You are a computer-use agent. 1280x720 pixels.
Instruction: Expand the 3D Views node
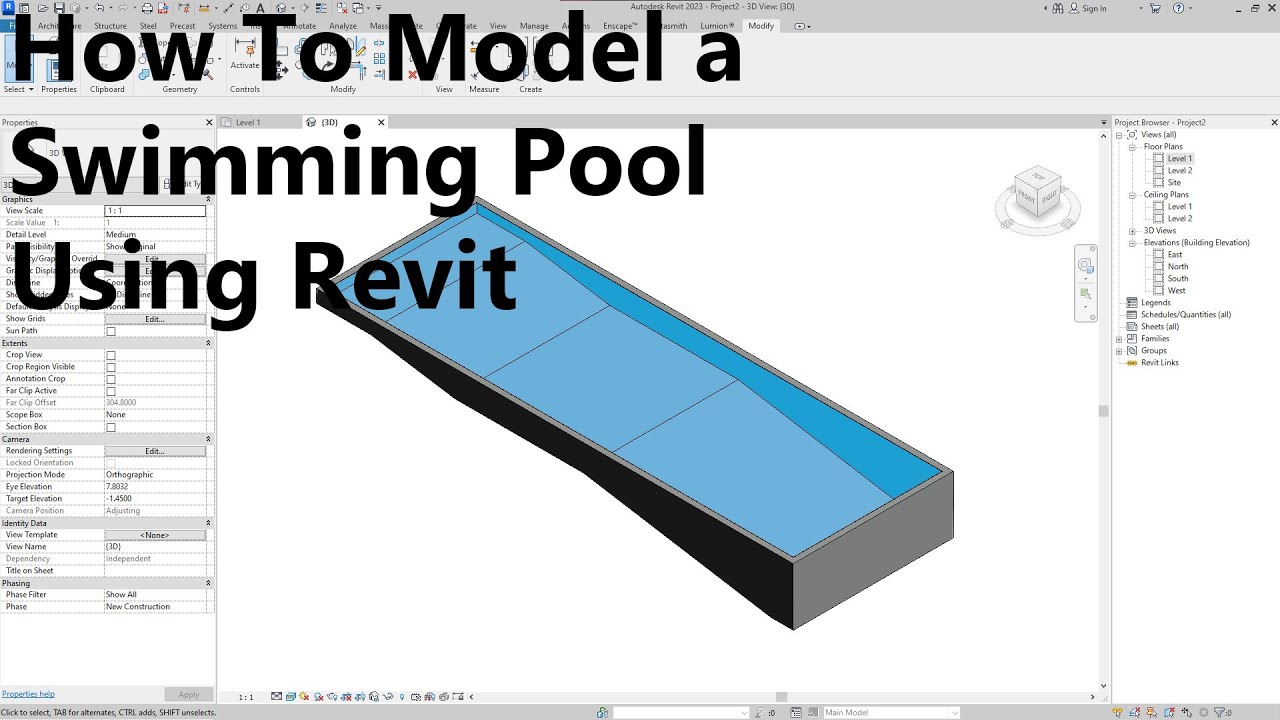point(1133,231)
